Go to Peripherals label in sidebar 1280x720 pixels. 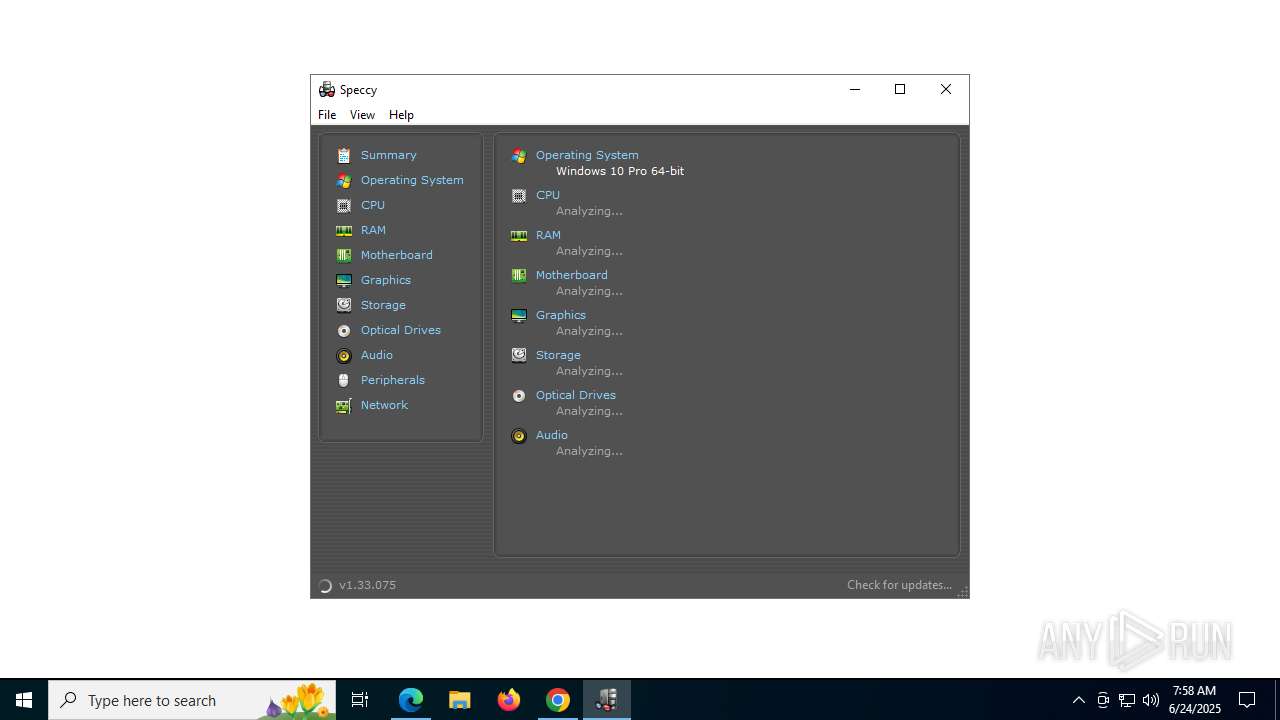[393, 380]
